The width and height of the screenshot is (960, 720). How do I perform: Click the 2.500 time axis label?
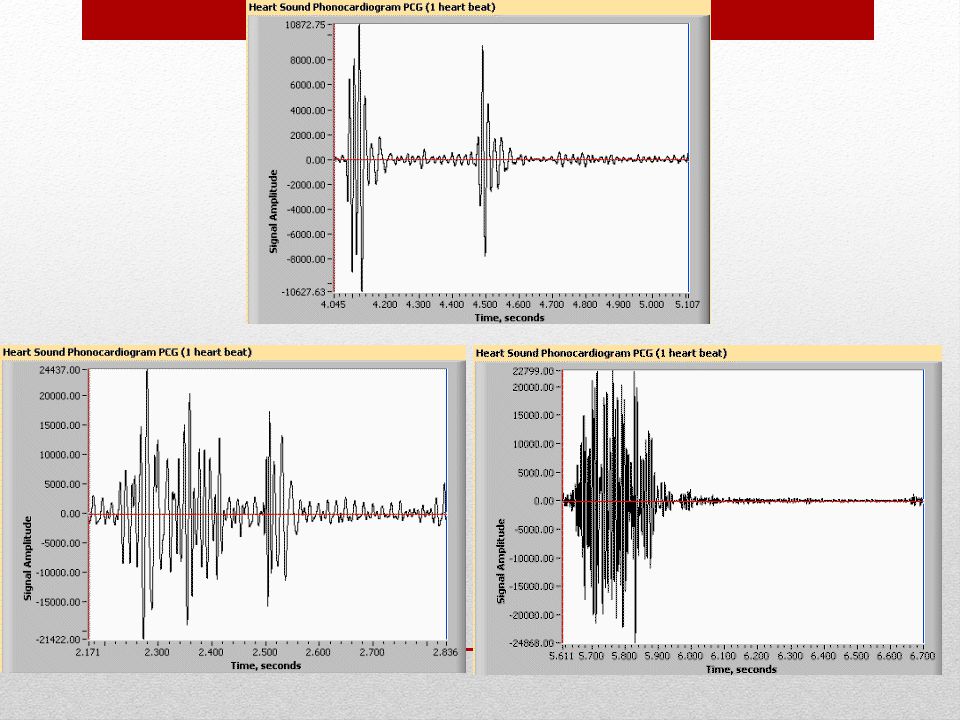(265, 652)
